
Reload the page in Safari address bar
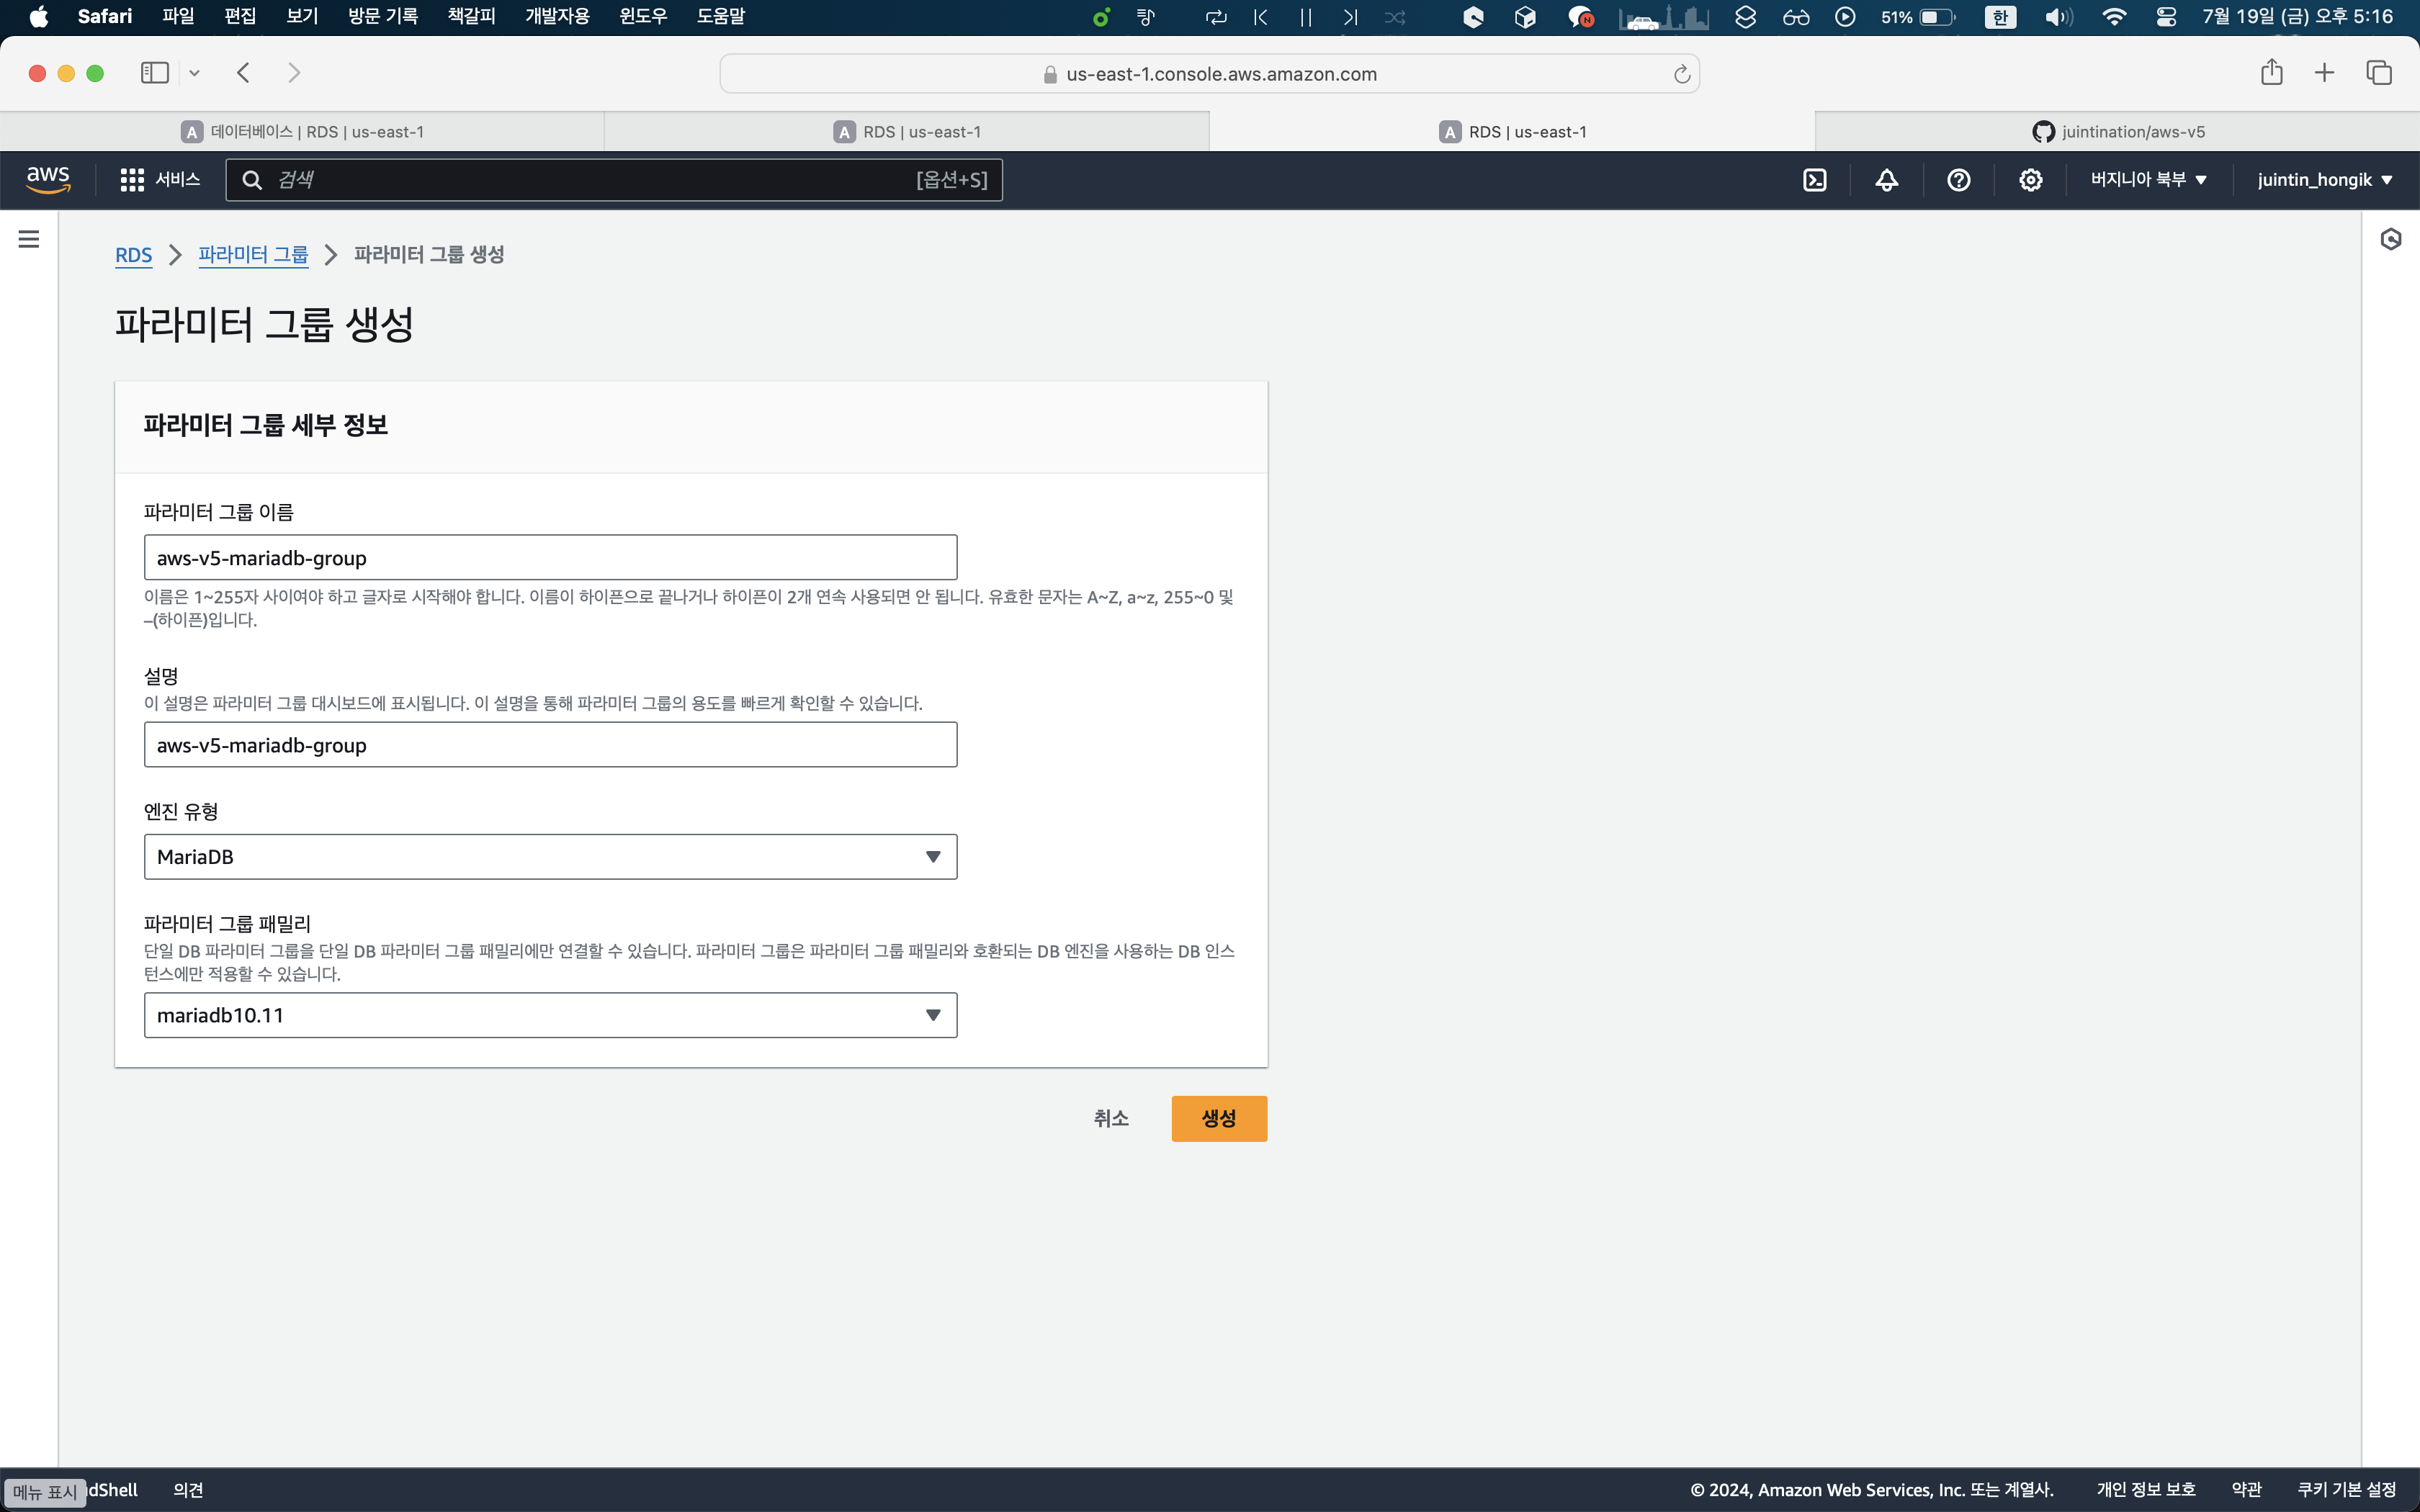[x=1682, y=74]
